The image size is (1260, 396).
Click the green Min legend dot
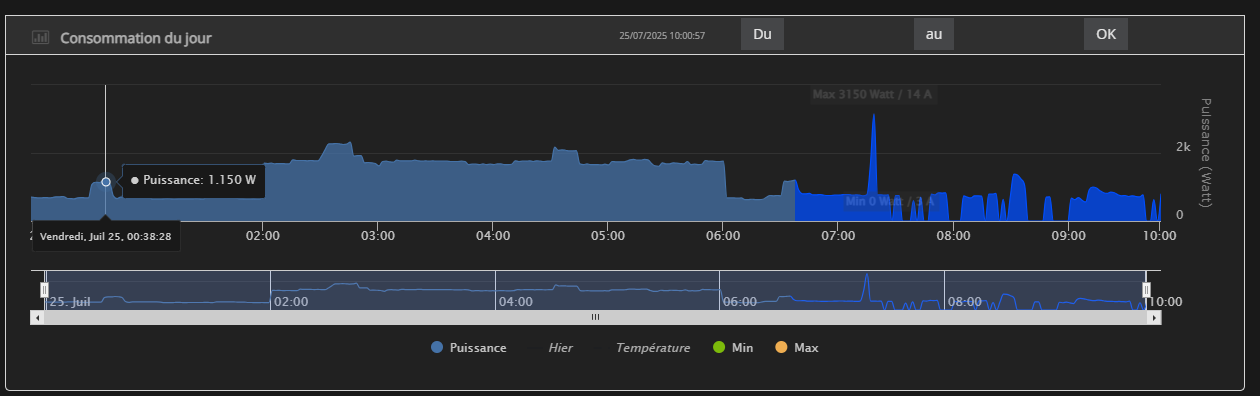tap(718, 348)
